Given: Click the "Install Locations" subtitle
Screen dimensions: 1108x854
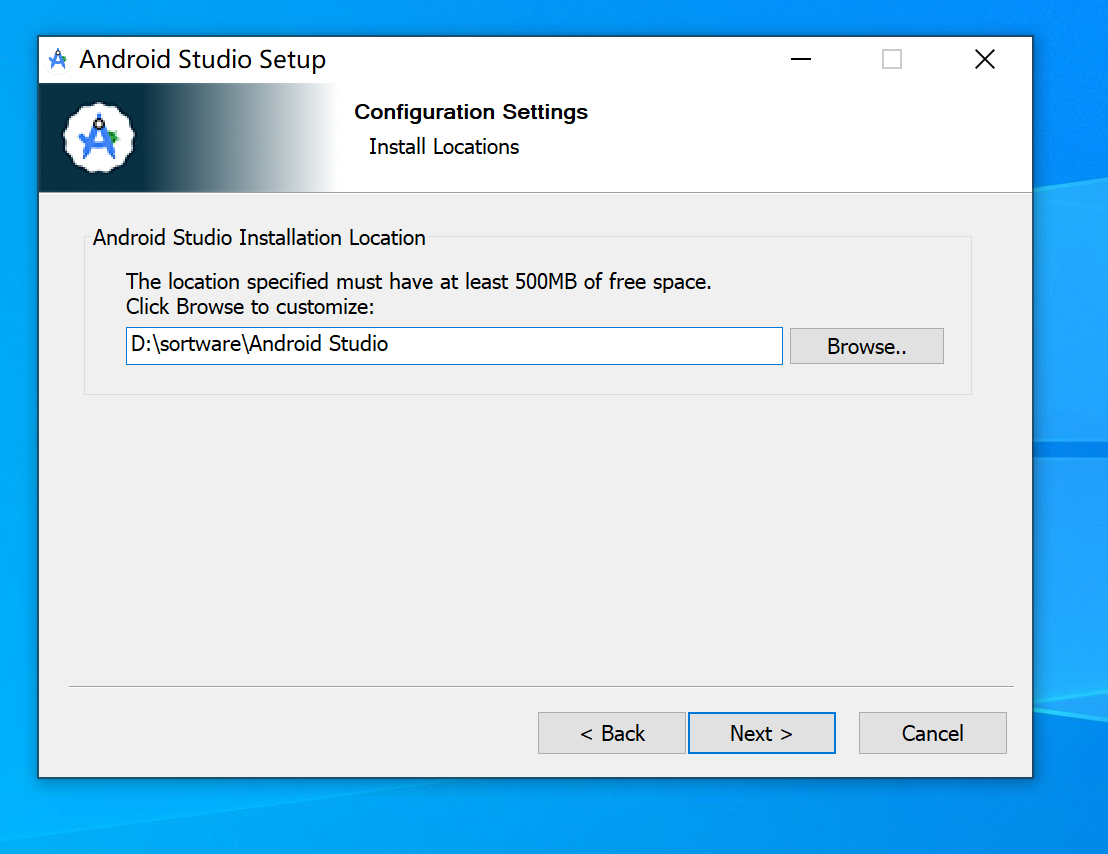Looking at the screenshot, I should 444,147.
